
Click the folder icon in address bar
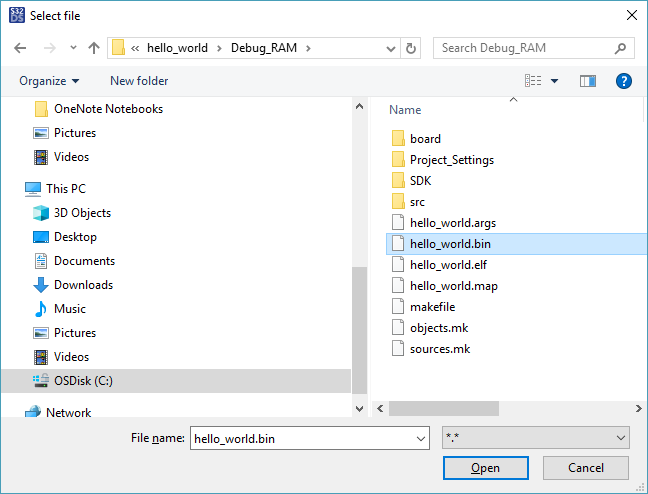(118, 48)
